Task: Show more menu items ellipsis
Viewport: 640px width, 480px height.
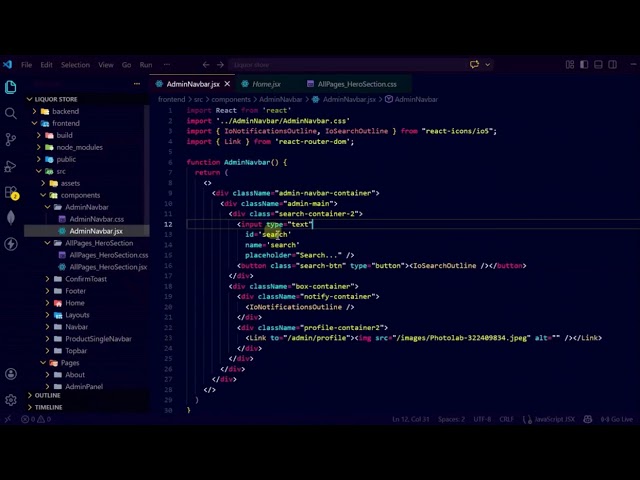Action: (x=167, y=65)
